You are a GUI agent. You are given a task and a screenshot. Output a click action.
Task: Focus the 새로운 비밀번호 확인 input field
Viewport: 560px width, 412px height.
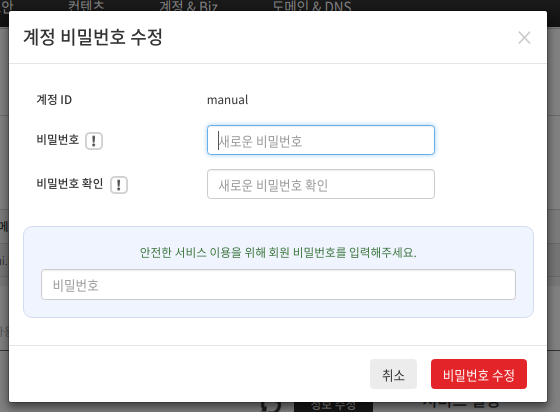(x=321, y=184)
